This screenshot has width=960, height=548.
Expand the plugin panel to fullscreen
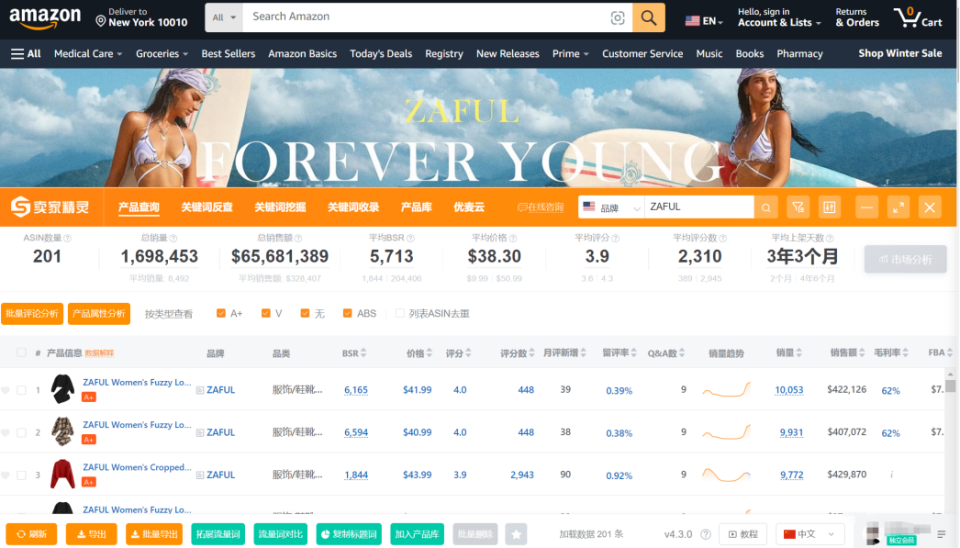pos(898,208)
